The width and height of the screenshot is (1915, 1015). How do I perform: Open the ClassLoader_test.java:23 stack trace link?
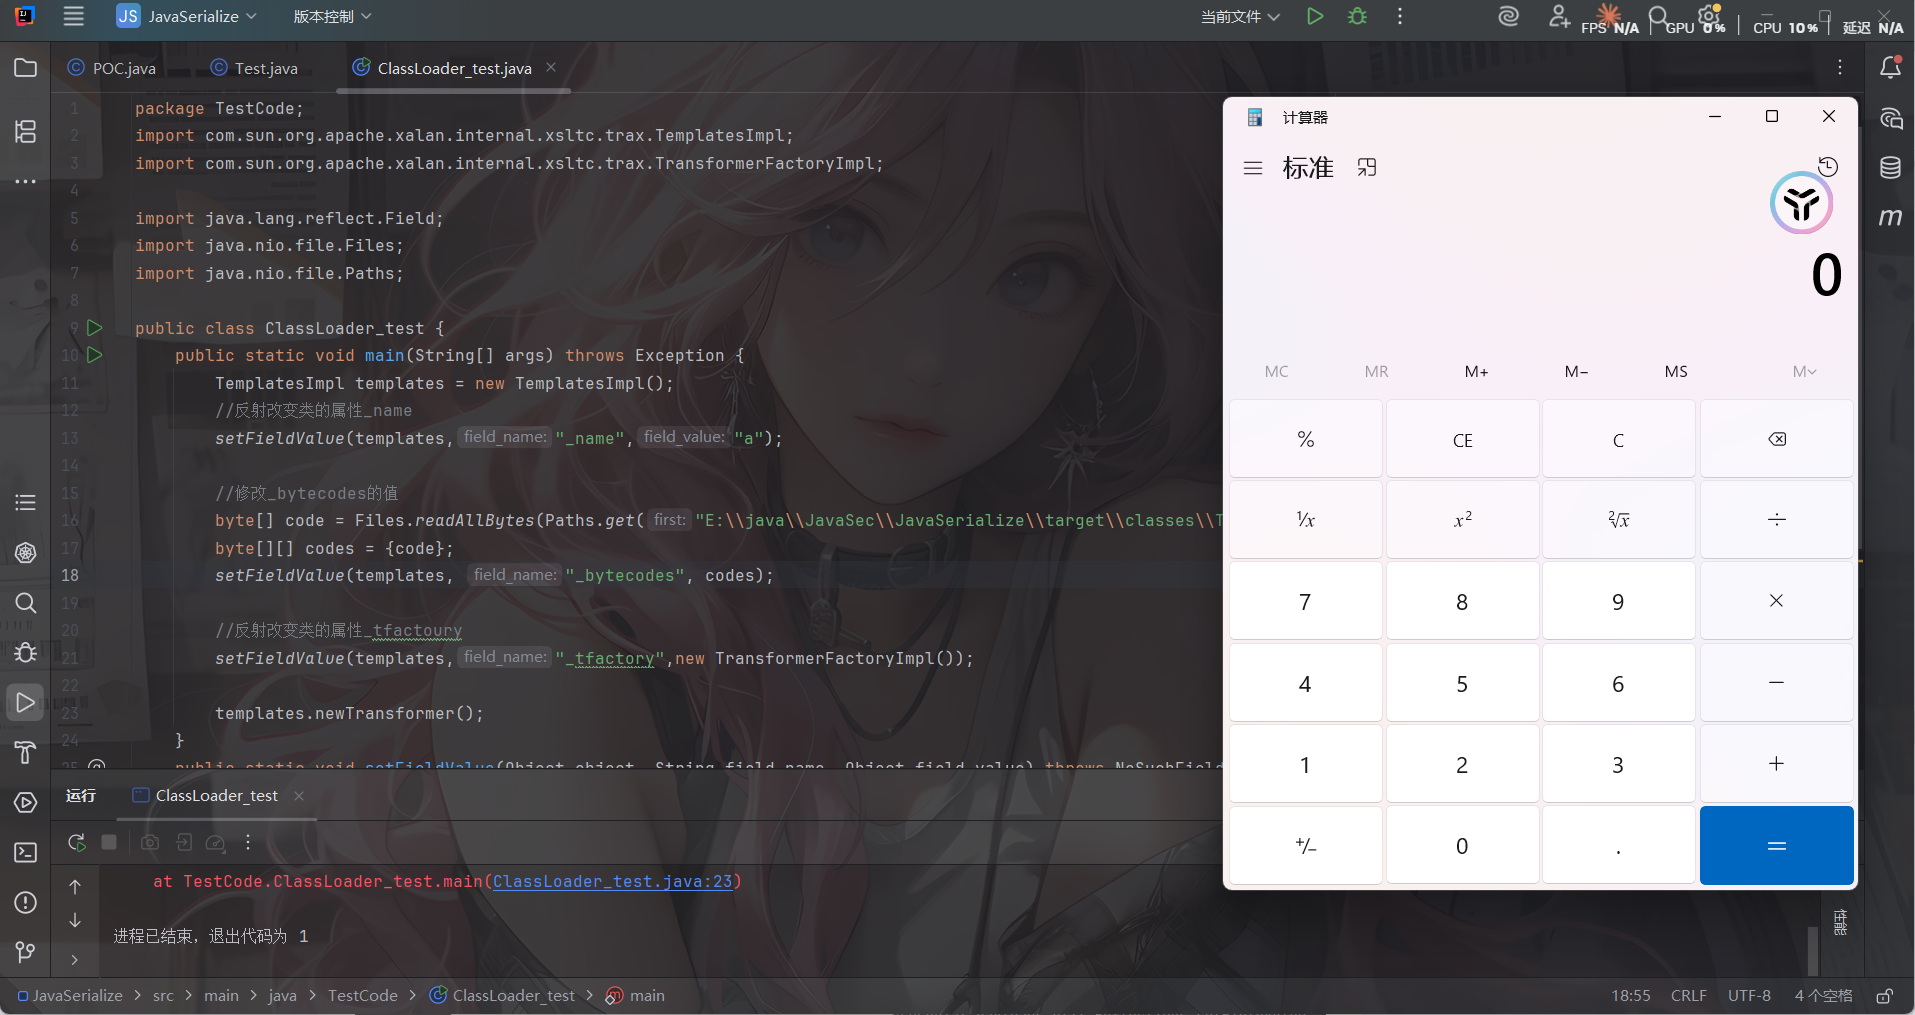pos(612,881)
